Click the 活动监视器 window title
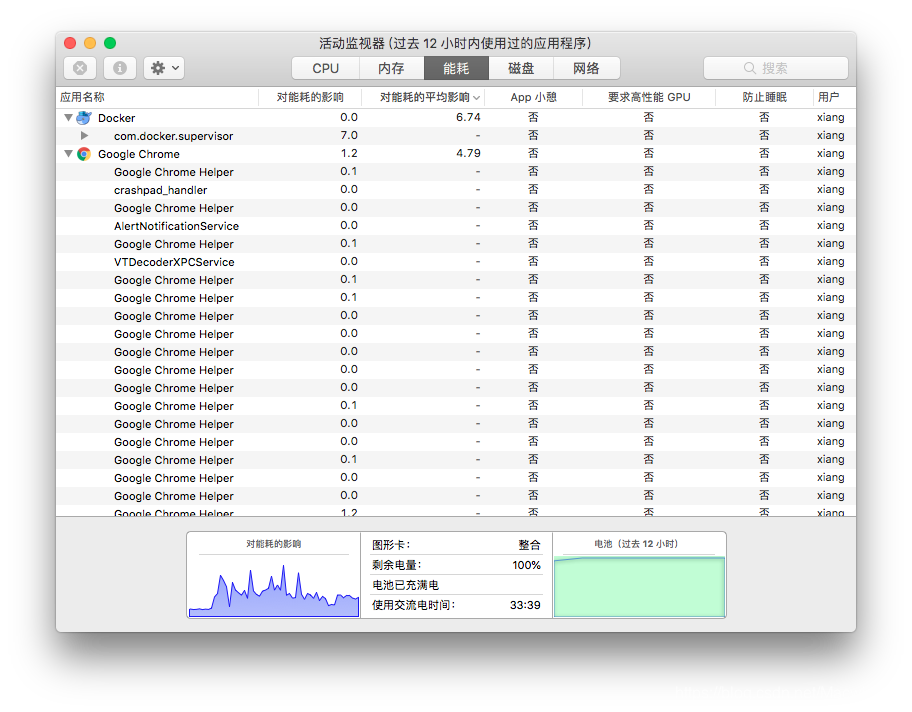 coord(455,44)
